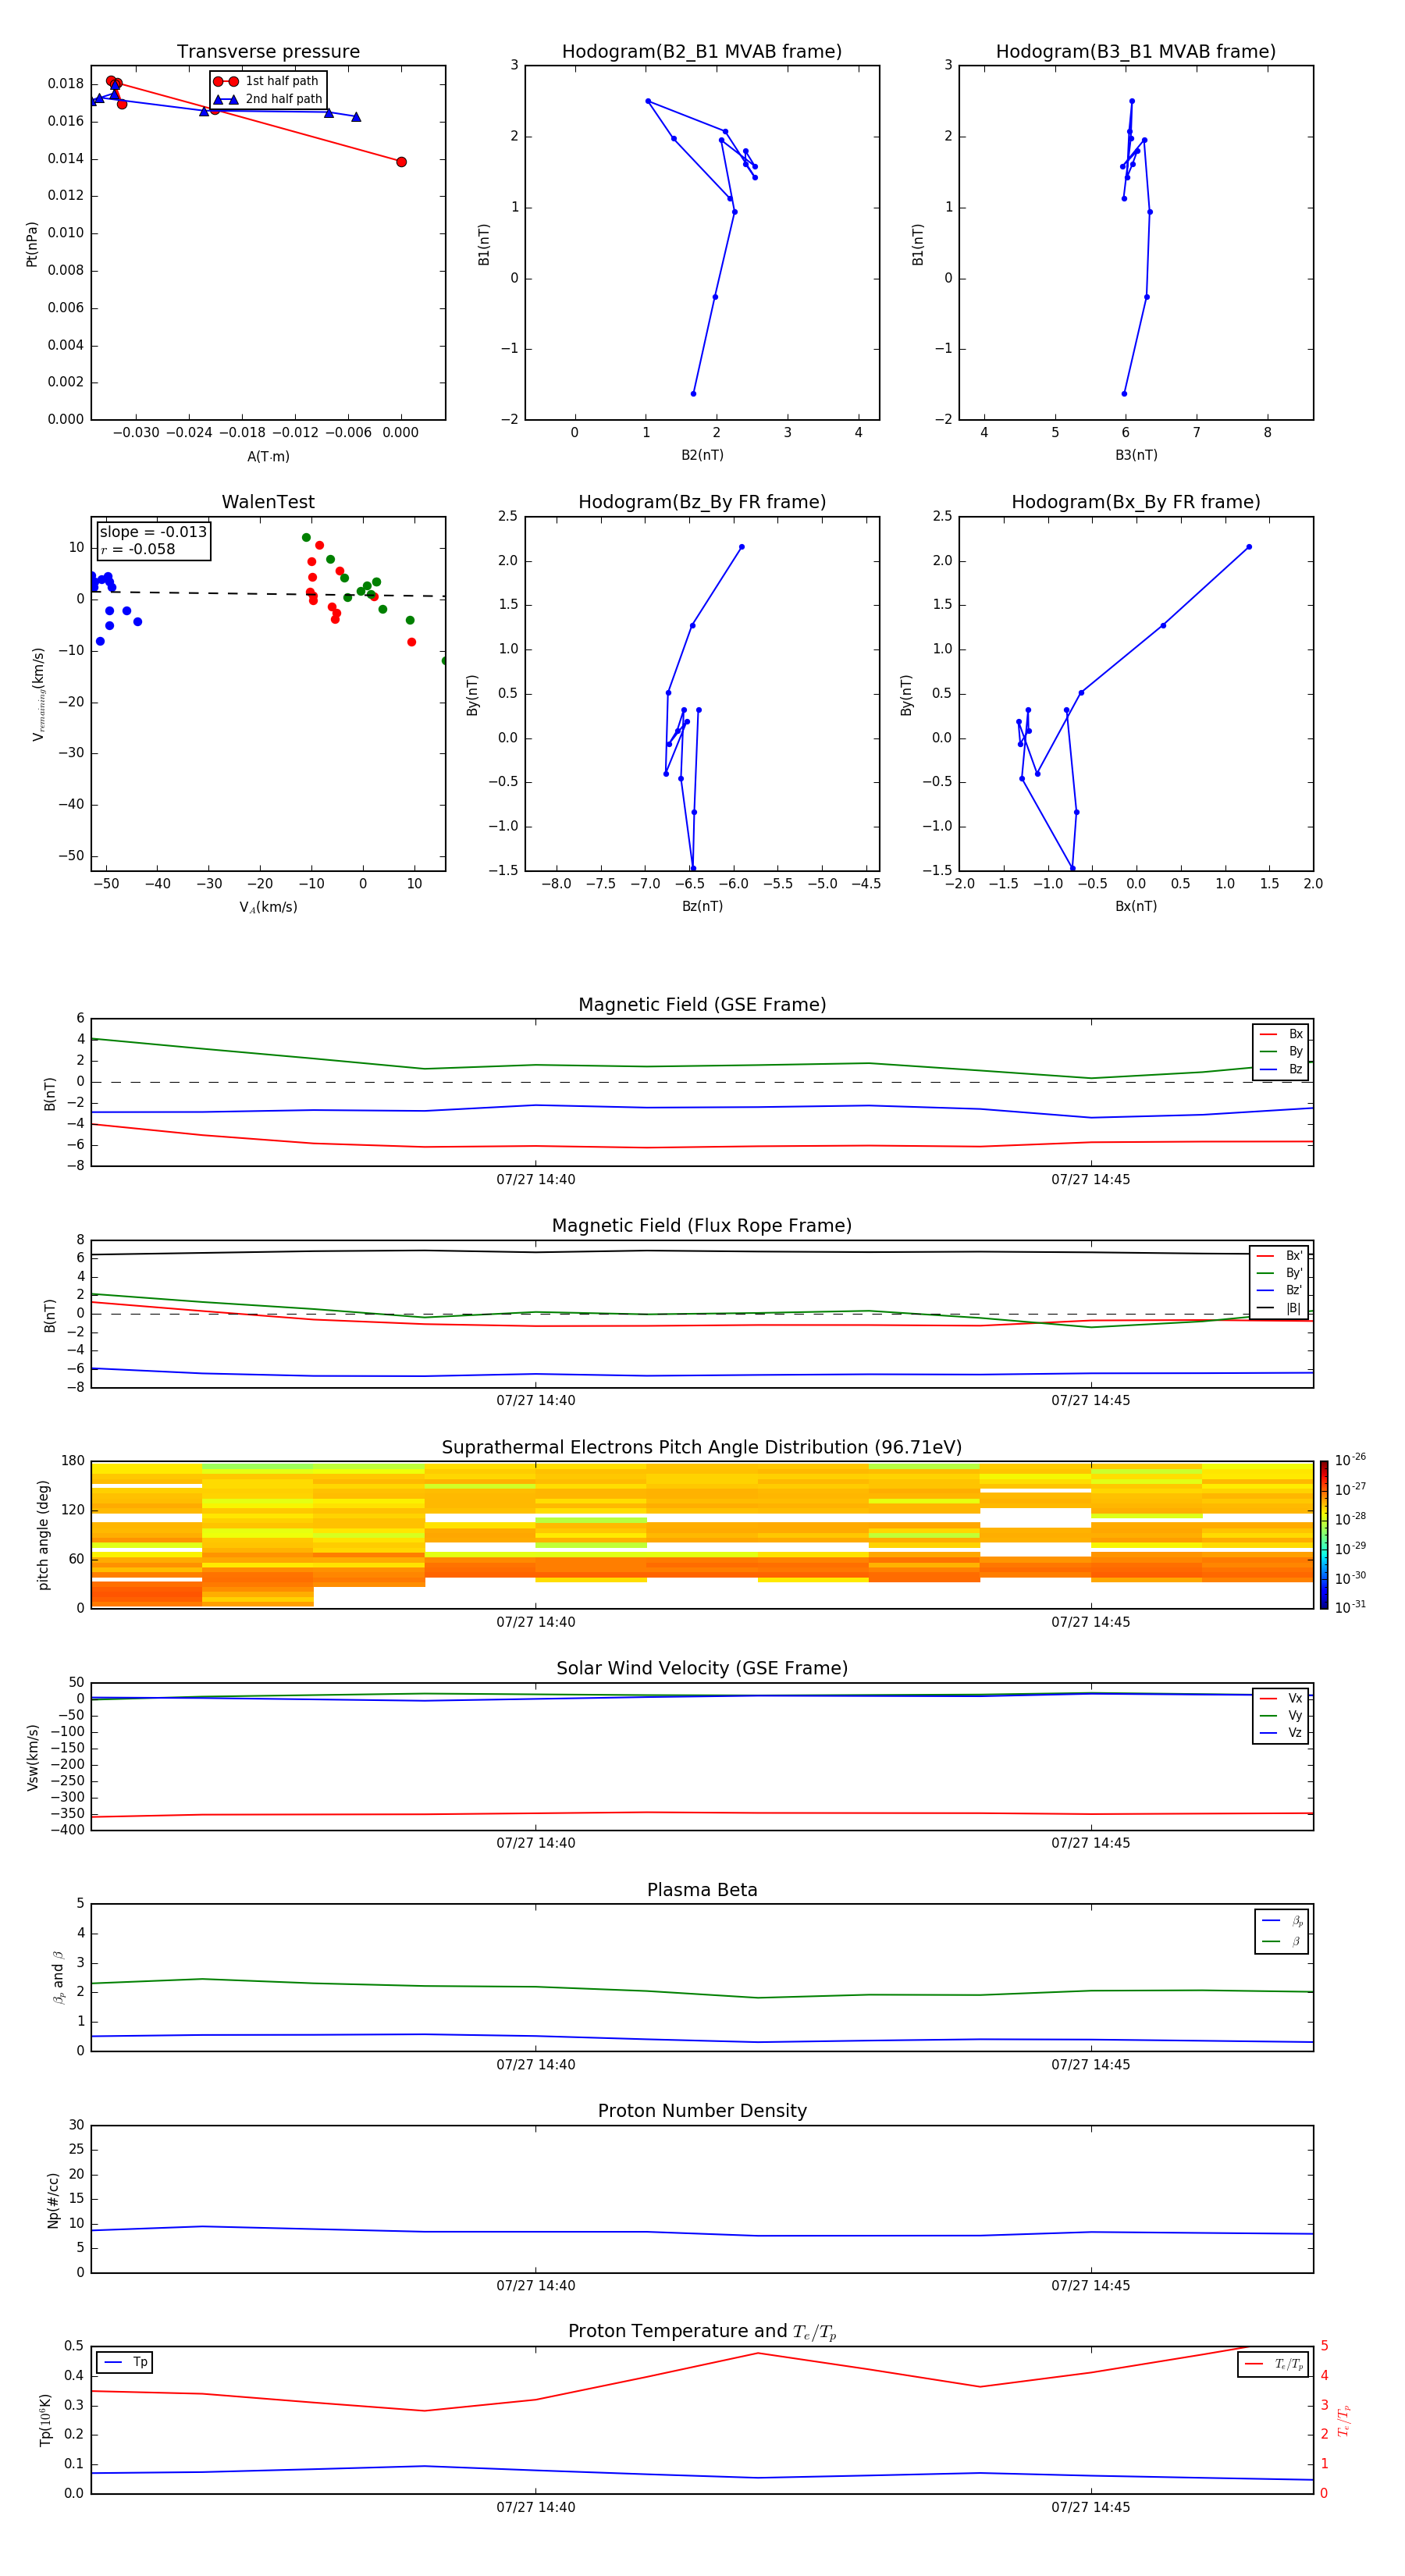
Task: Click '07/27 14:40' tick under proton temperature plot
Action: (536, 2507)
